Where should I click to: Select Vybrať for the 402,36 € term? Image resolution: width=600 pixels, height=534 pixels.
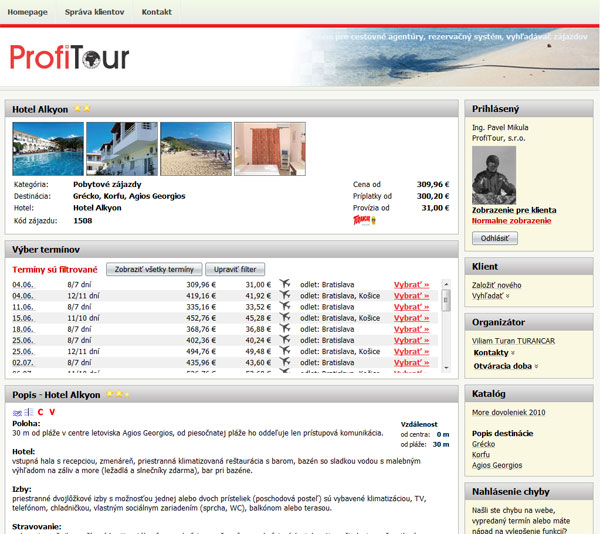click(411, 340)
